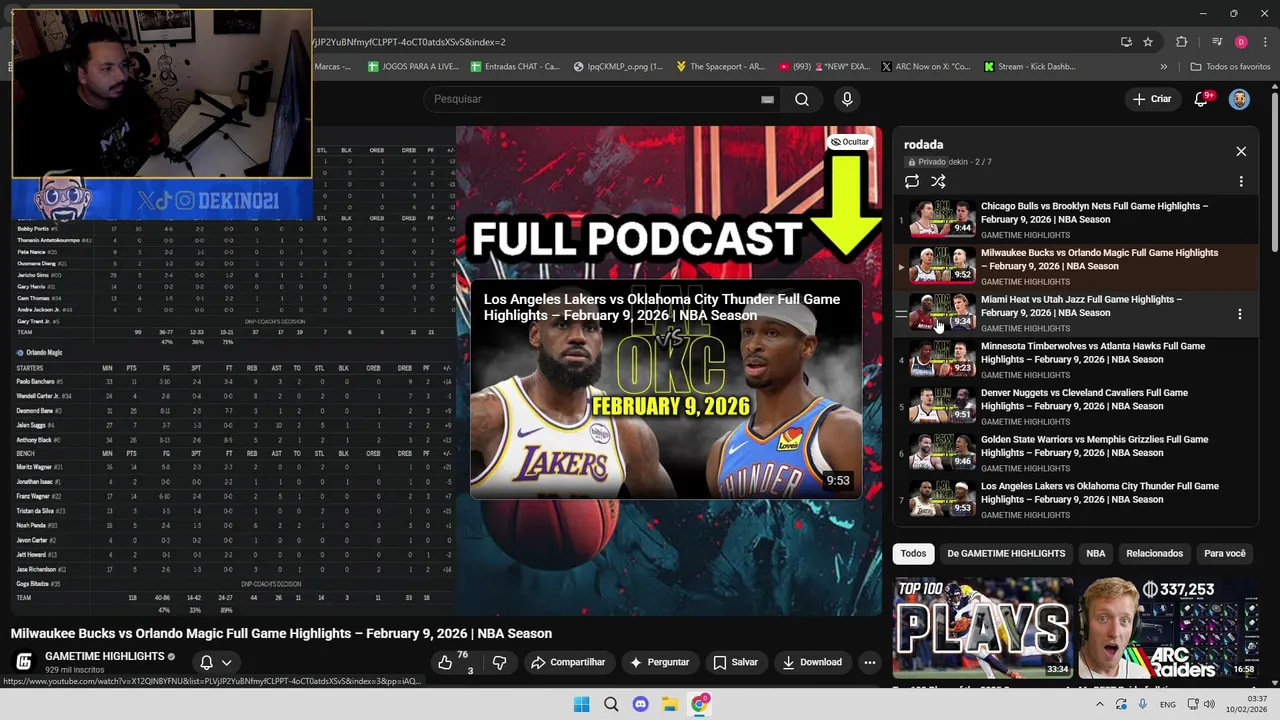Toggle playlist loop for rodada

(x=912, y=182)
